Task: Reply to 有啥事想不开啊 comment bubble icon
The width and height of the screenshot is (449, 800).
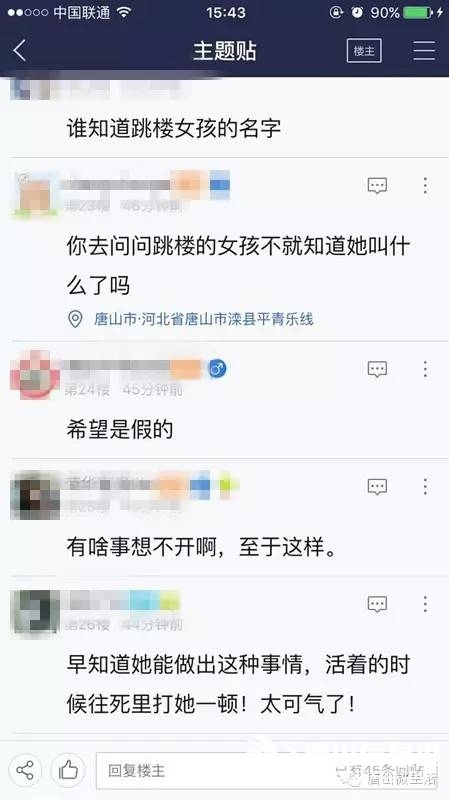Action: coord(377,487)
